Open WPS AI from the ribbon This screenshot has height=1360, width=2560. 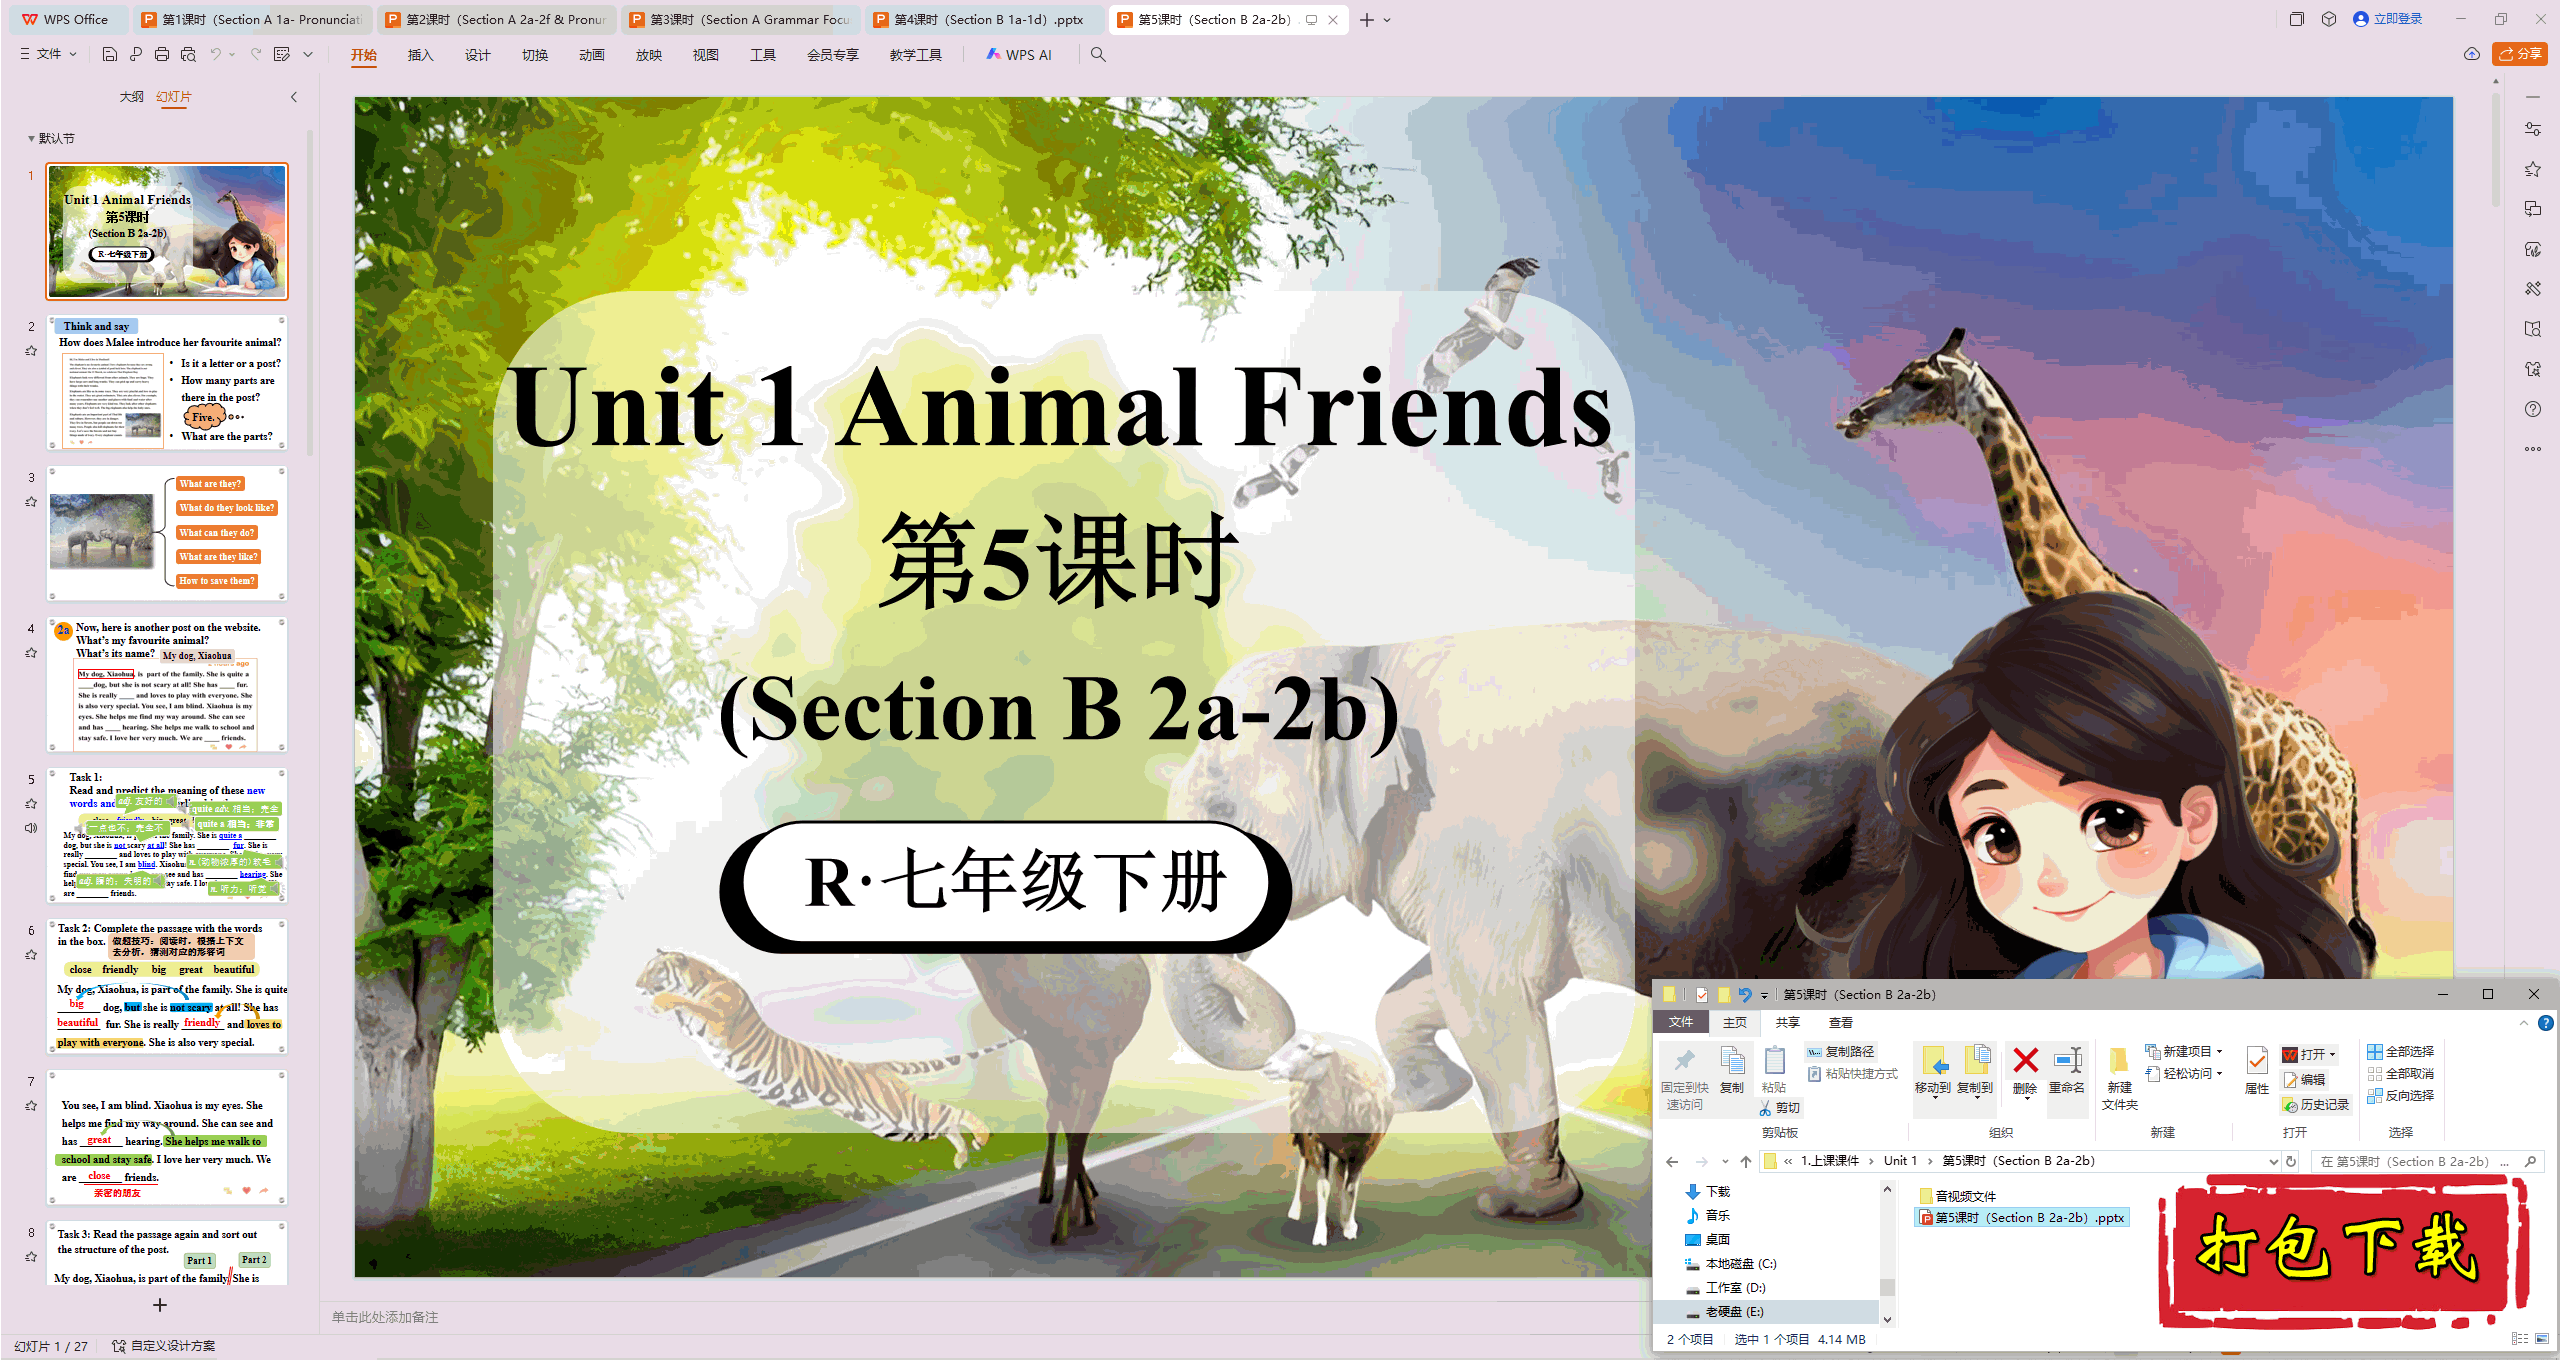[1019, 54]
